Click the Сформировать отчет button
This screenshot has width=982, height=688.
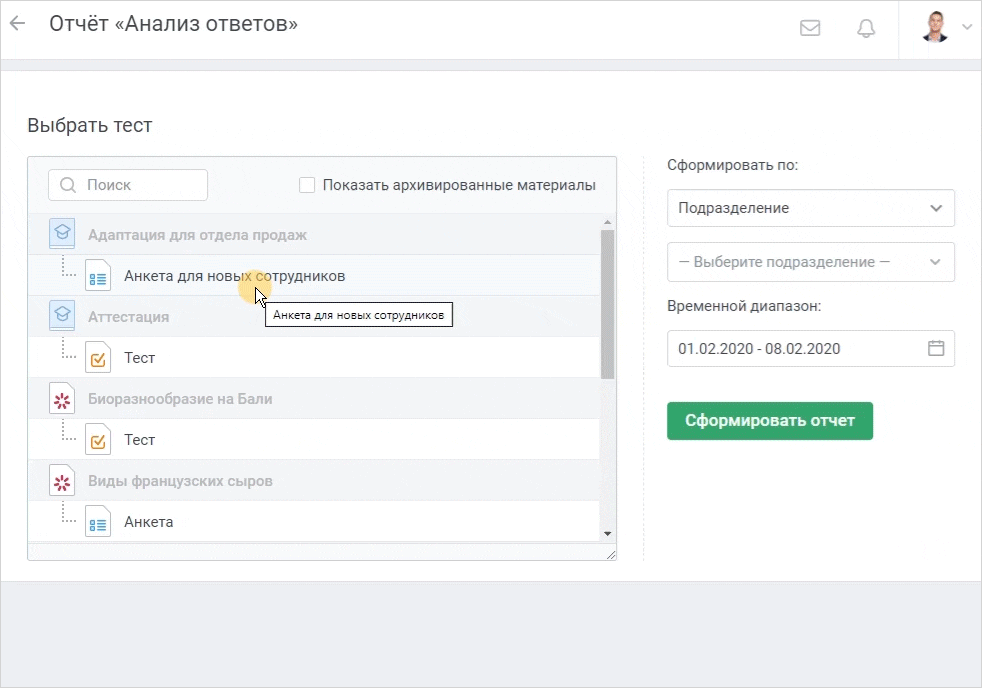[770, 421]
